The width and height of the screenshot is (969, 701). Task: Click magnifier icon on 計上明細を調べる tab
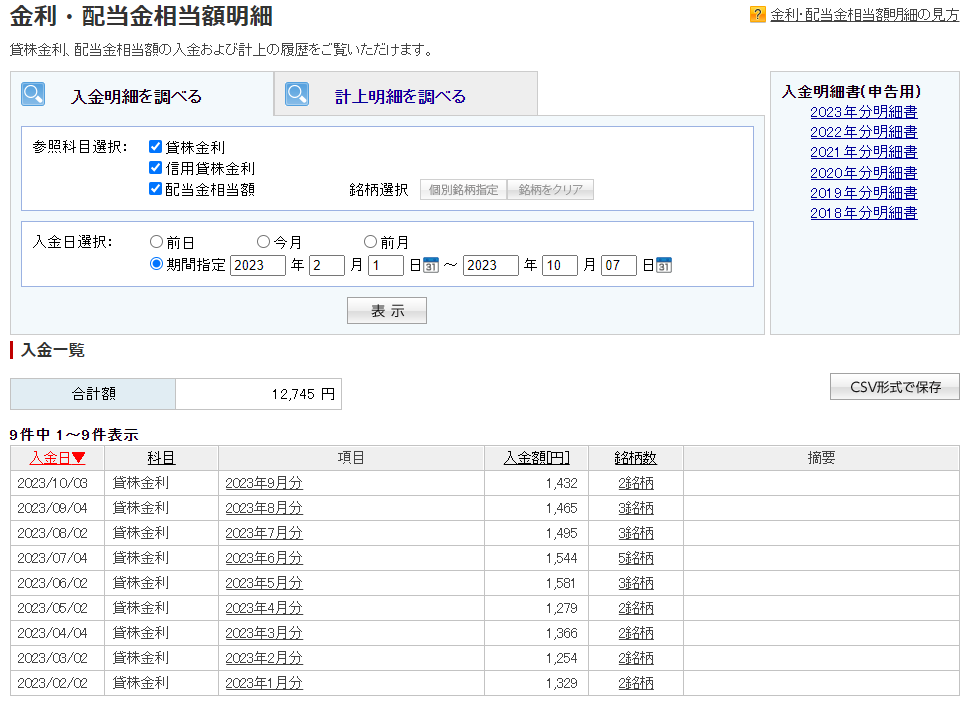coord(297,94)
